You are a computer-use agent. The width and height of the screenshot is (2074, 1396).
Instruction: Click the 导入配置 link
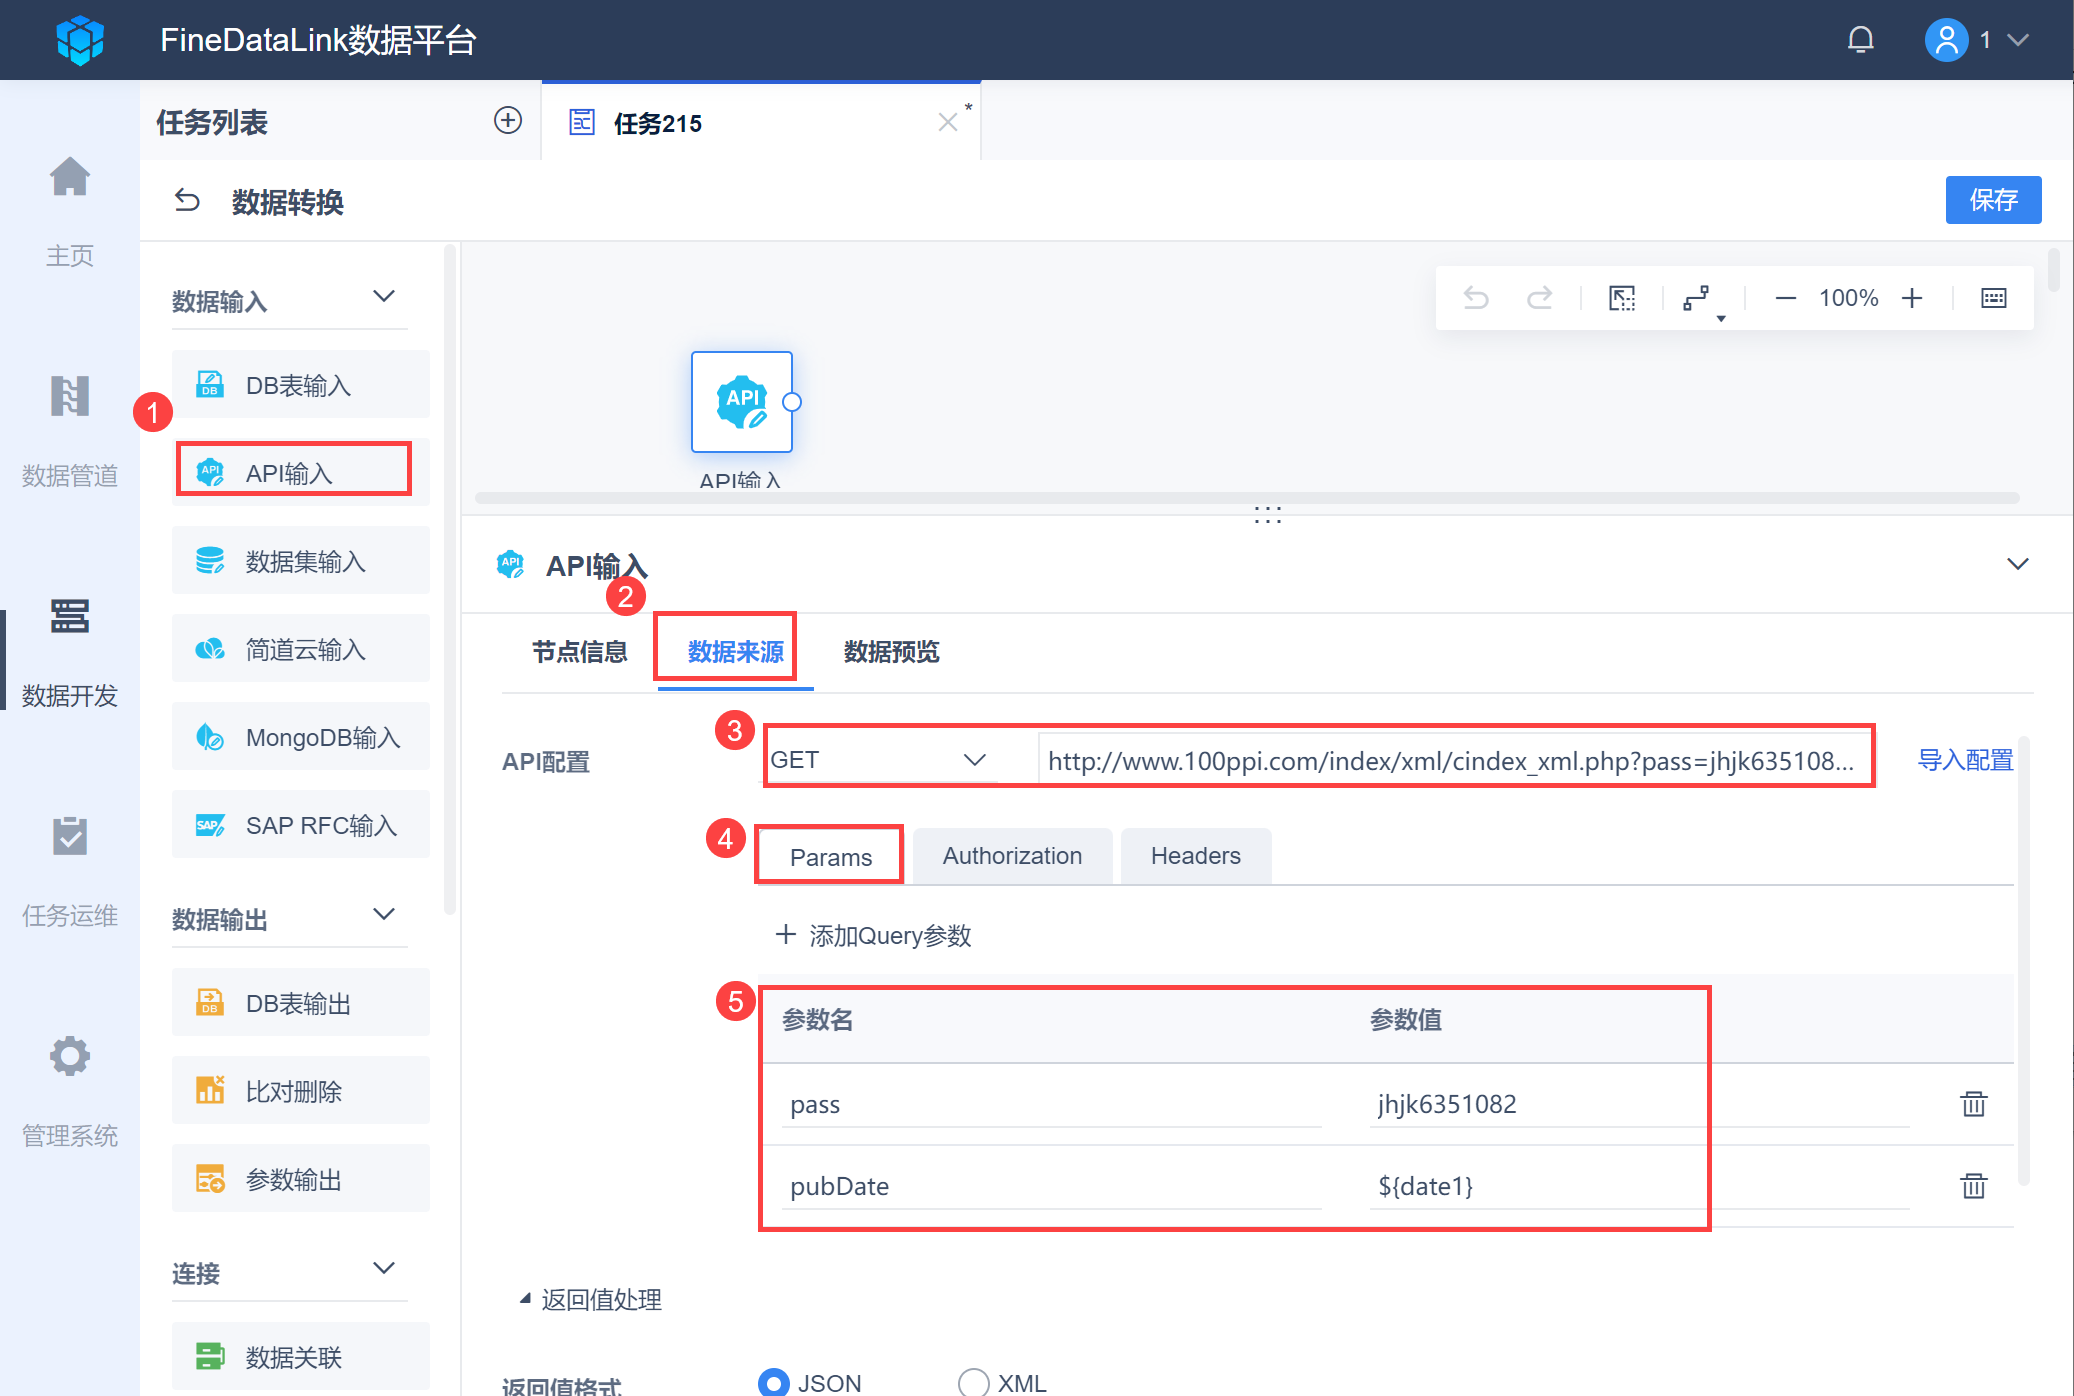tap(1964, 760)
